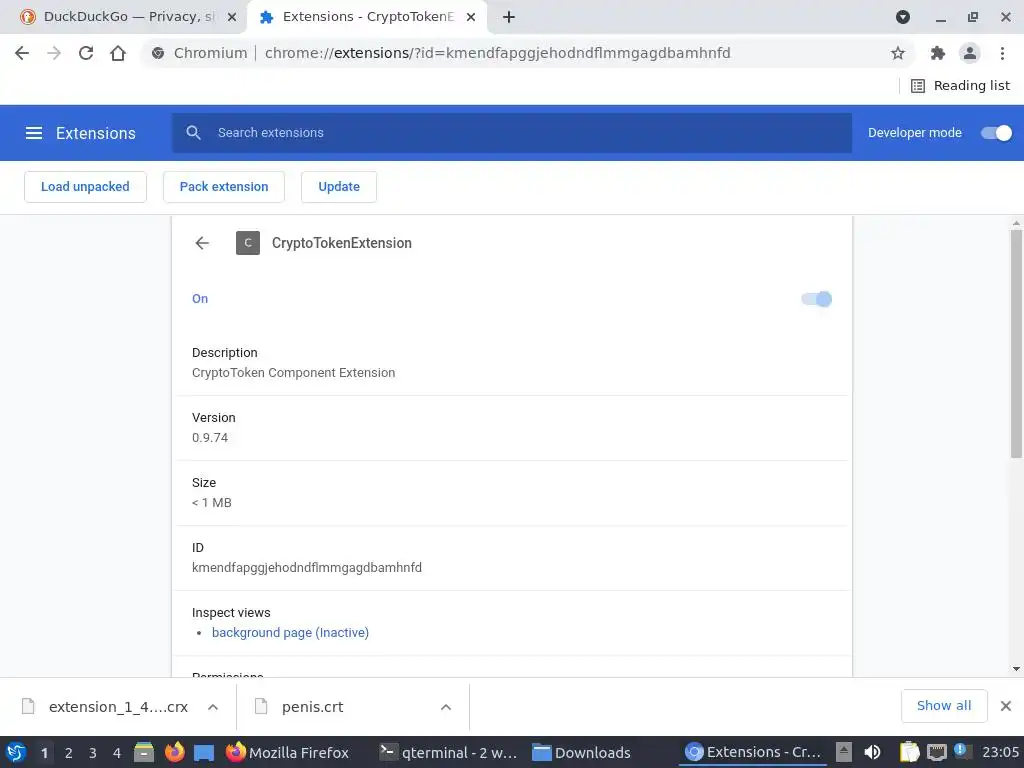Viewport: 1024px width, 768px height.
Task: Click the scrollbar down arrow
Action: 1016,669
